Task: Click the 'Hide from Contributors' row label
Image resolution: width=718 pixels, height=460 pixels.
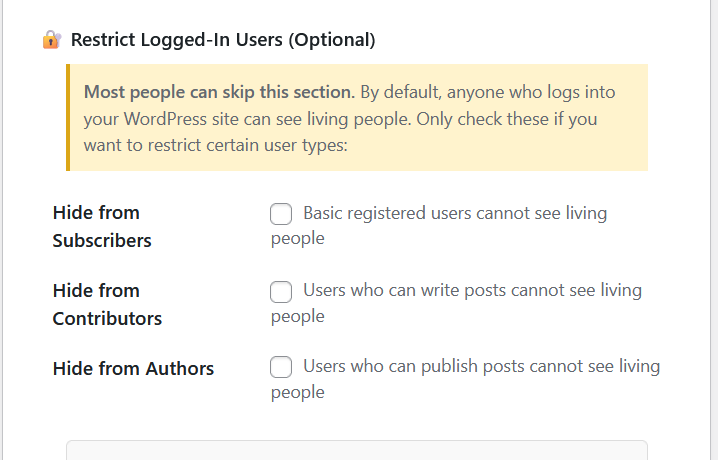Action: pyautogui.click(x=106, y=304)
